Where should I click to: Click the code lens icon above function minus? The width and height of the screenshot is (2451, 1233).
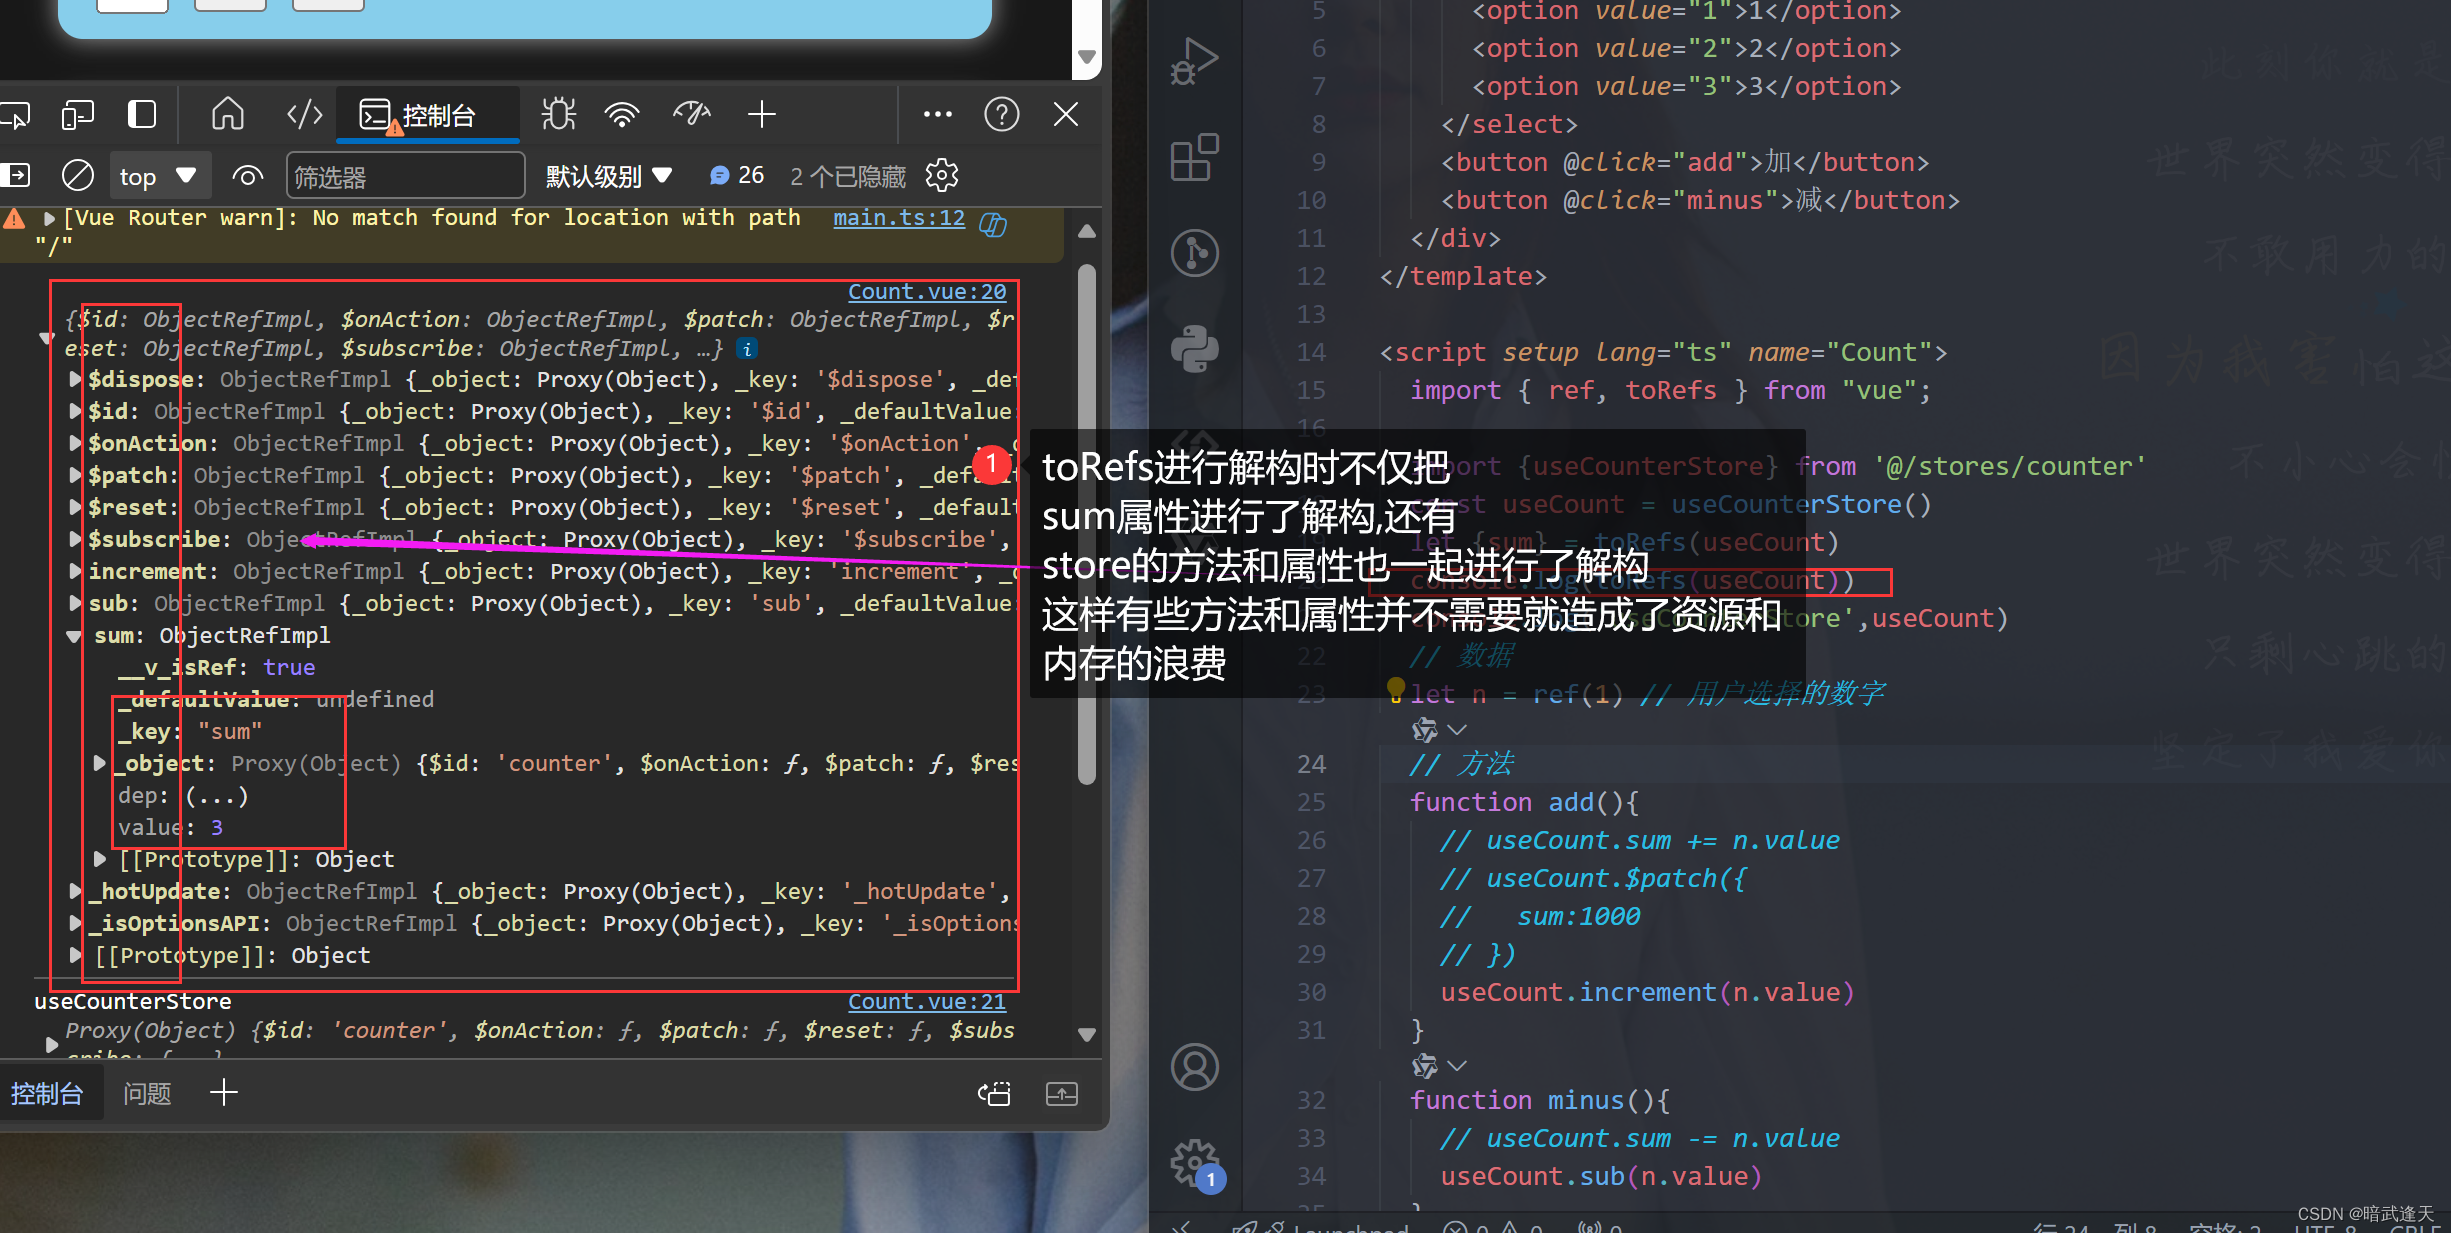point(1424,1066)
